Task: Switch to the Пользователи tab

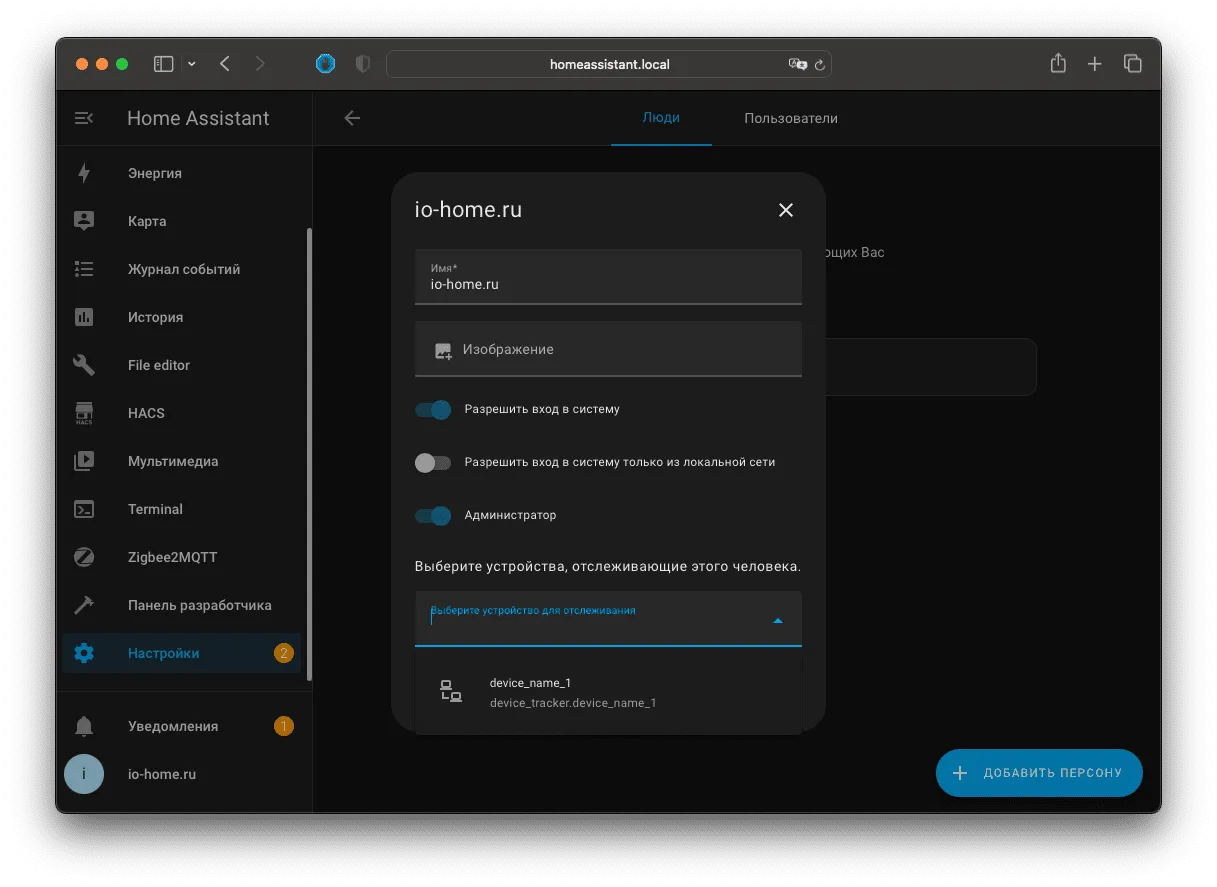Action: click(x=791, y=118)
